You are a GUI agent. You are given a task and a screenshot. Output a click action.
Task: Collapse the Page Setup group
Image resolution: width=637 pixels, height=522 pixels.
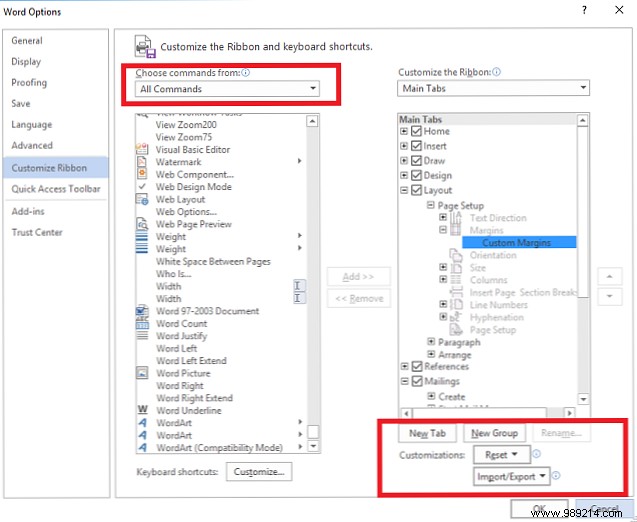pos(431,205)
